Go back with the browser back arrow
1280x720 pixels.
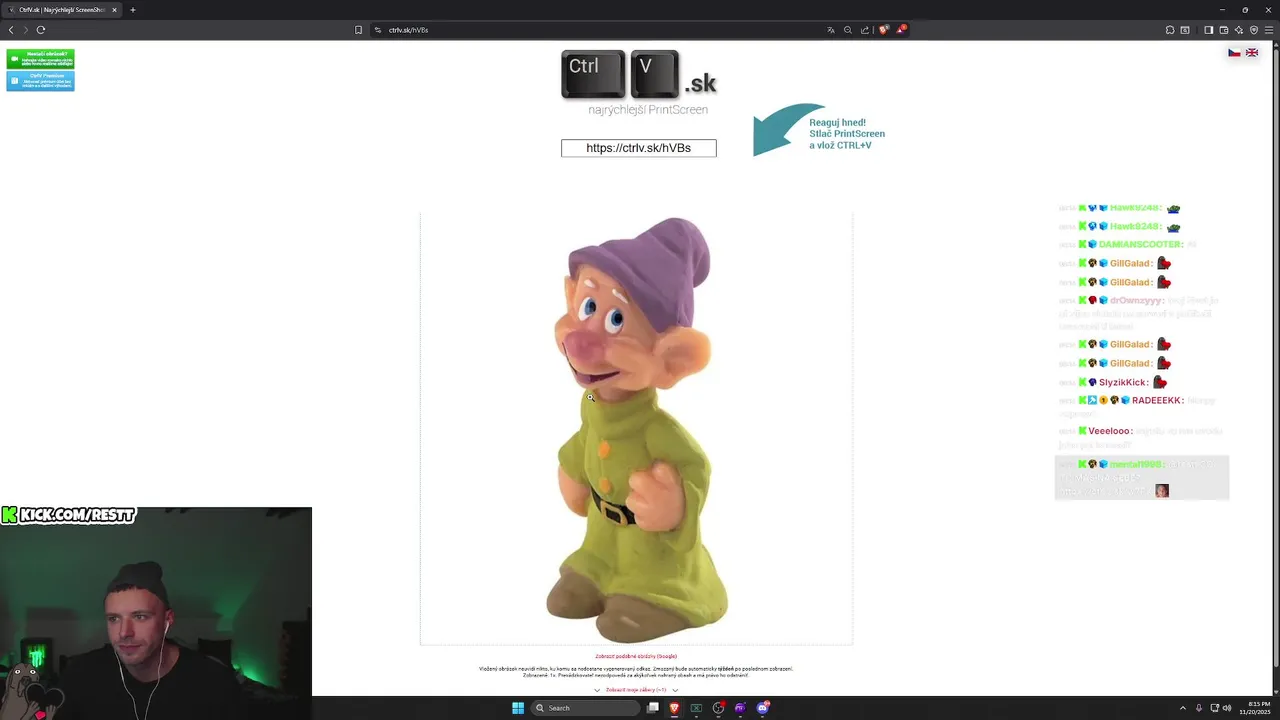(x=11, y=30)
